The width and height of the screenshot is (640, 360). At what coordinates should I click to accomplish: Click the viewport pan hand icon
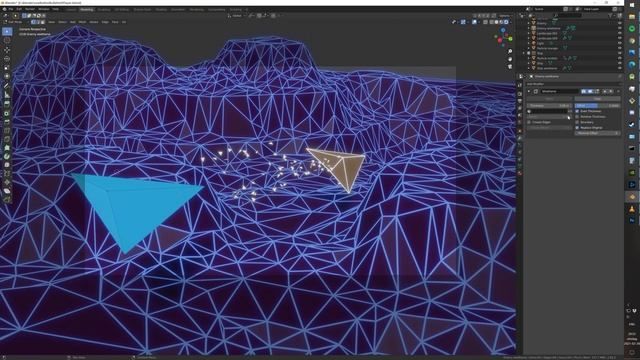click(510, 59)
